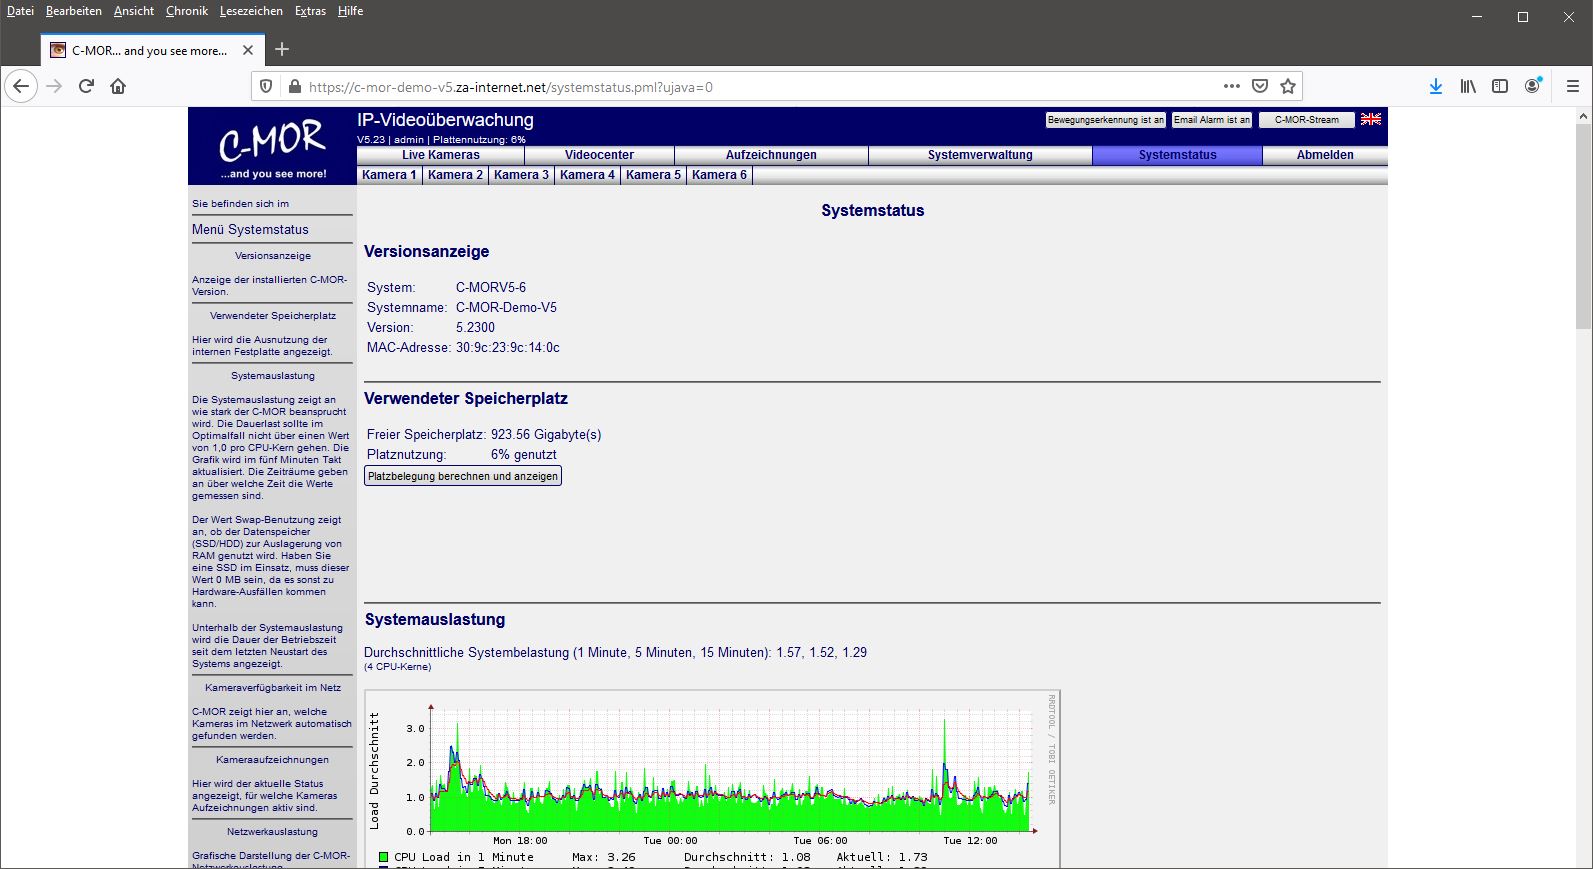Screen dimensions: 1593x869
Task: Open the Bearbeiten menu
Action: tap(74, 11)
